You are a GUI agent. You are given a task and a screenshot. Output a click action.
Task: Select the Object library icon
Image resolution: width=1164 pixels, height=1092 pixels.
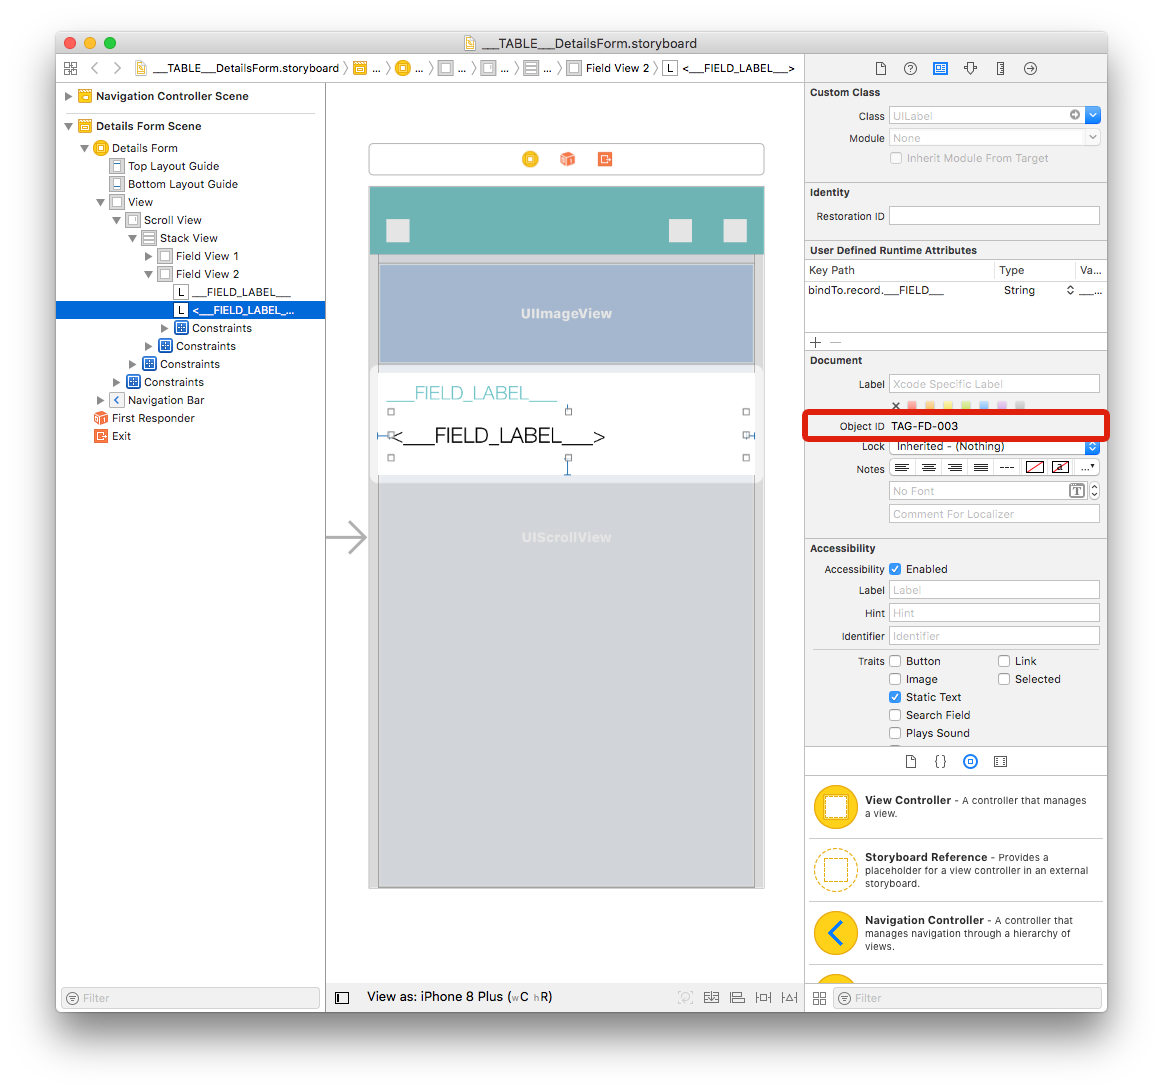pos(970,762)
